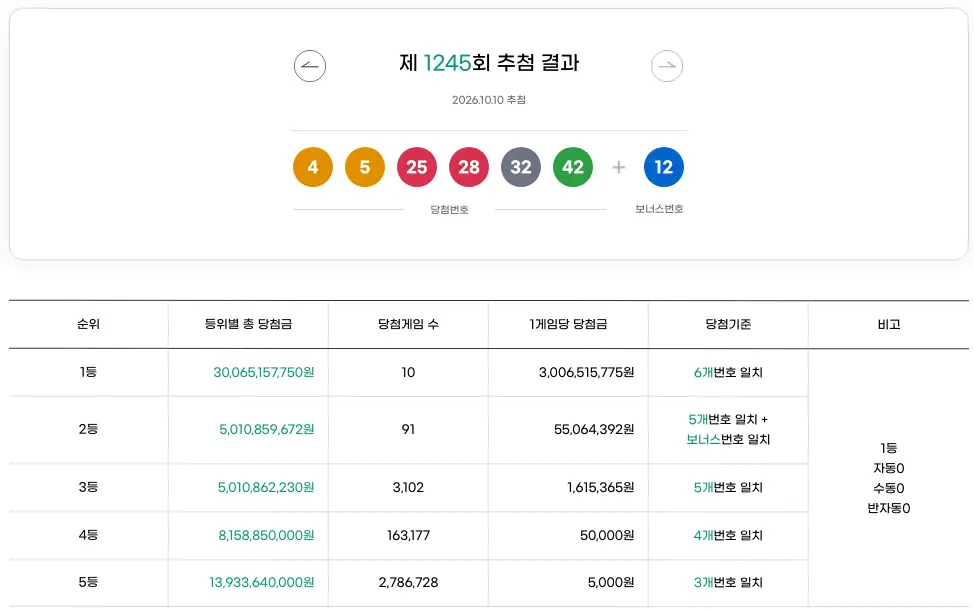Click the 당첨게임 수 column header
This screenshot has height=612, width=974.
408,324
